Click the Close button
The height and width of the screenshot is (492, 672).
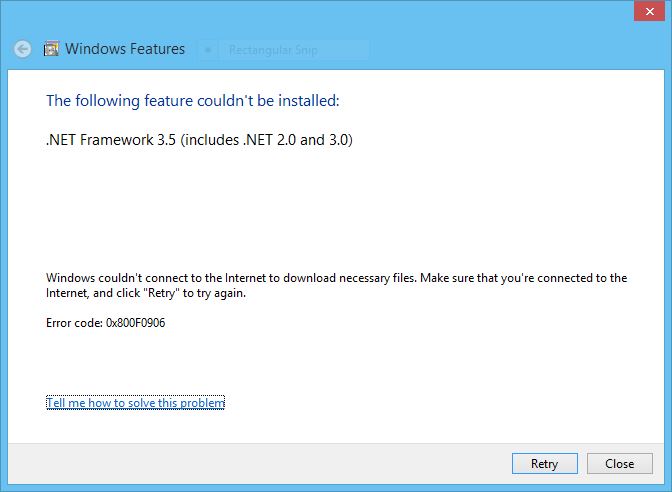point(620,464)
